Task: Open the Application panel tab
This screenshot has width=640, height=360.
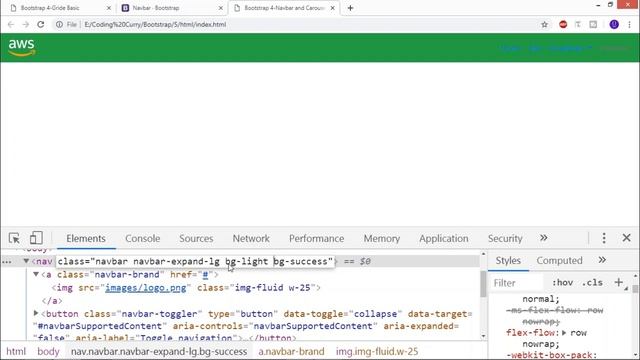Action: tap(444, 238)
